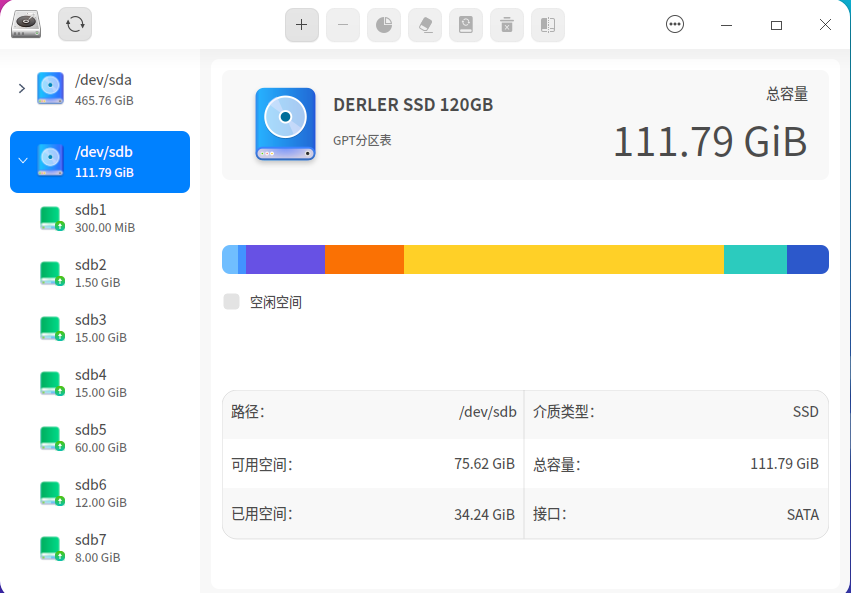
Task: Close the disk manager window
Action: tap(825, 24)
